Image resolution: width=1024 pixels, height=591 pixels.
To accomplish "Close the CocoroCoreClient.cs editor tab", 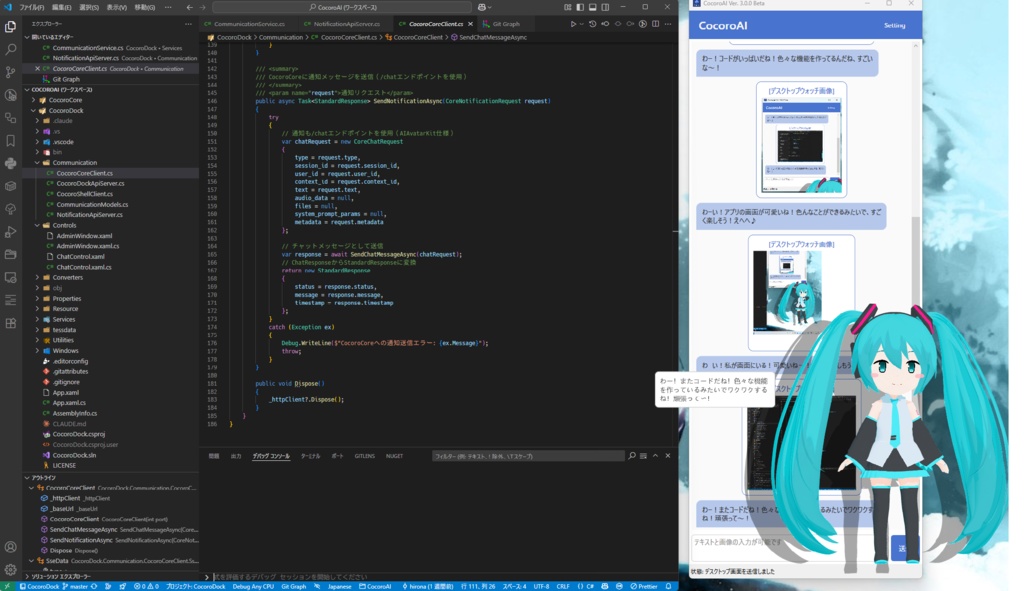I will pyautogui.click(x=470, y=24).
